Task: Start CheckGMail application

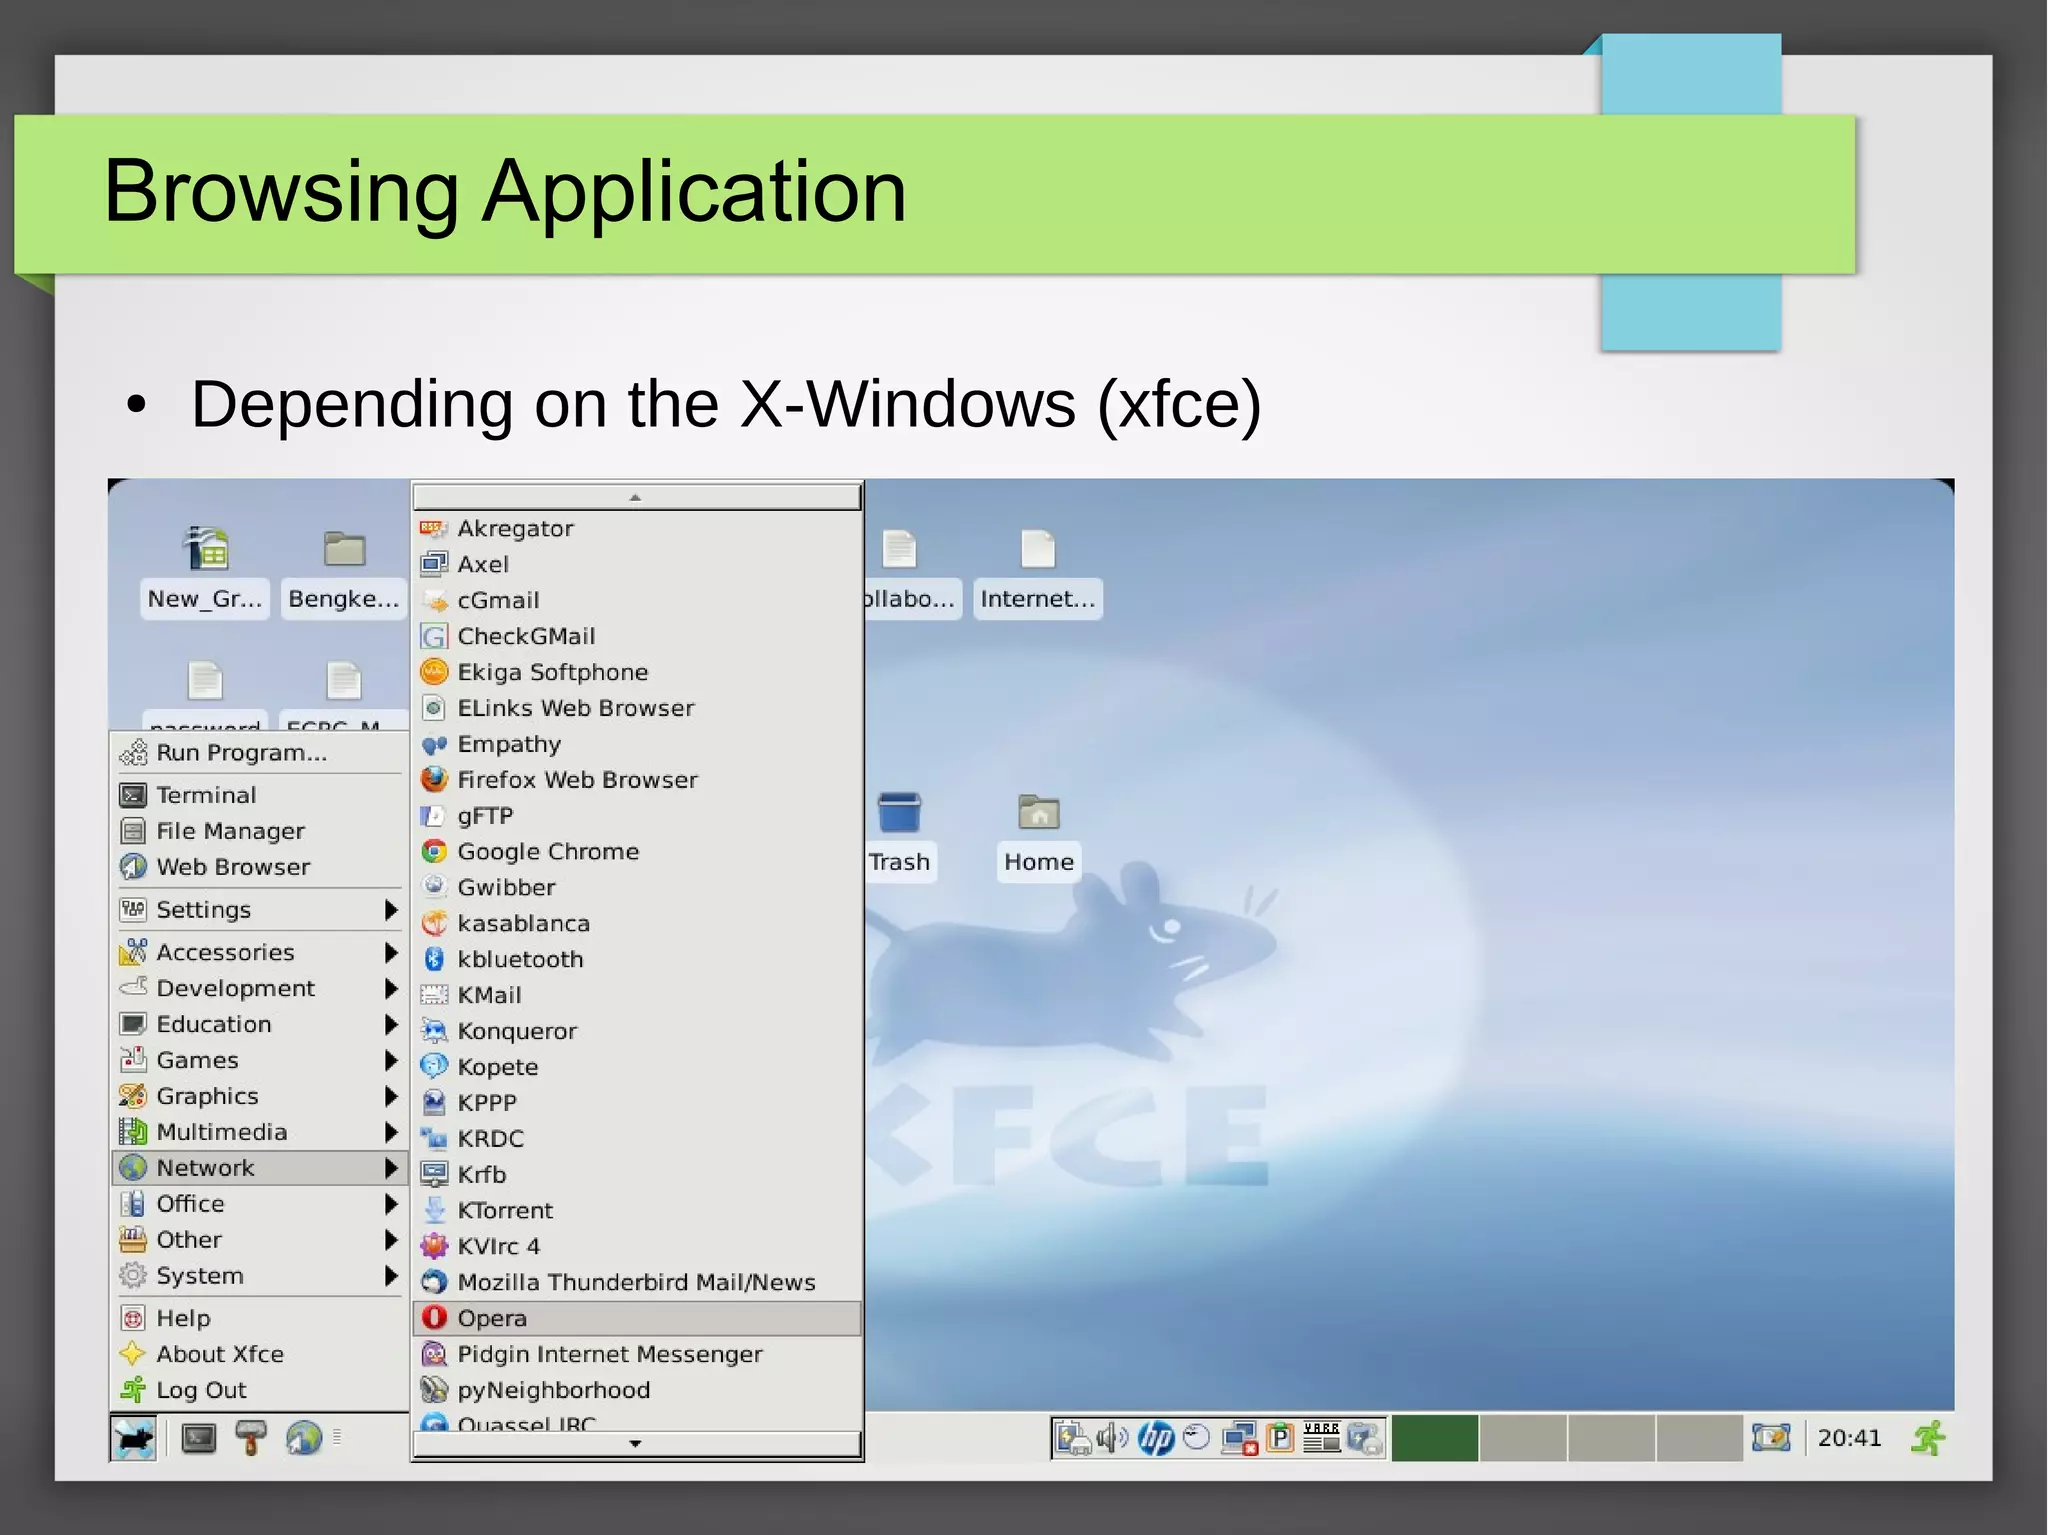Action: tap(637, 636)
